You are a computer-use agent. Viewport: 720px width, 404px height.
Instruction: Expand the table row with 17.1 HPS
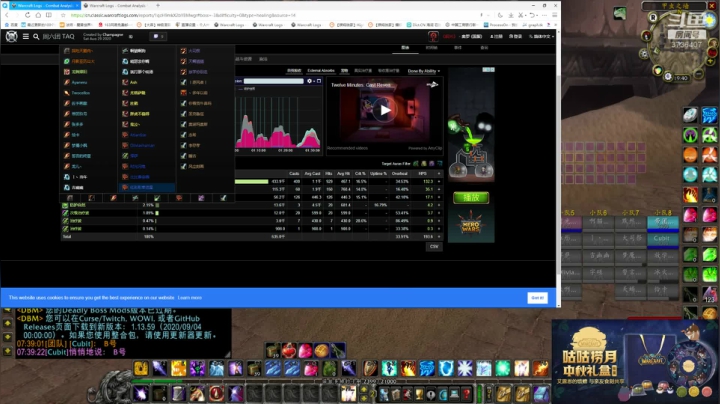pyautogui.click(x=439, y=197)
